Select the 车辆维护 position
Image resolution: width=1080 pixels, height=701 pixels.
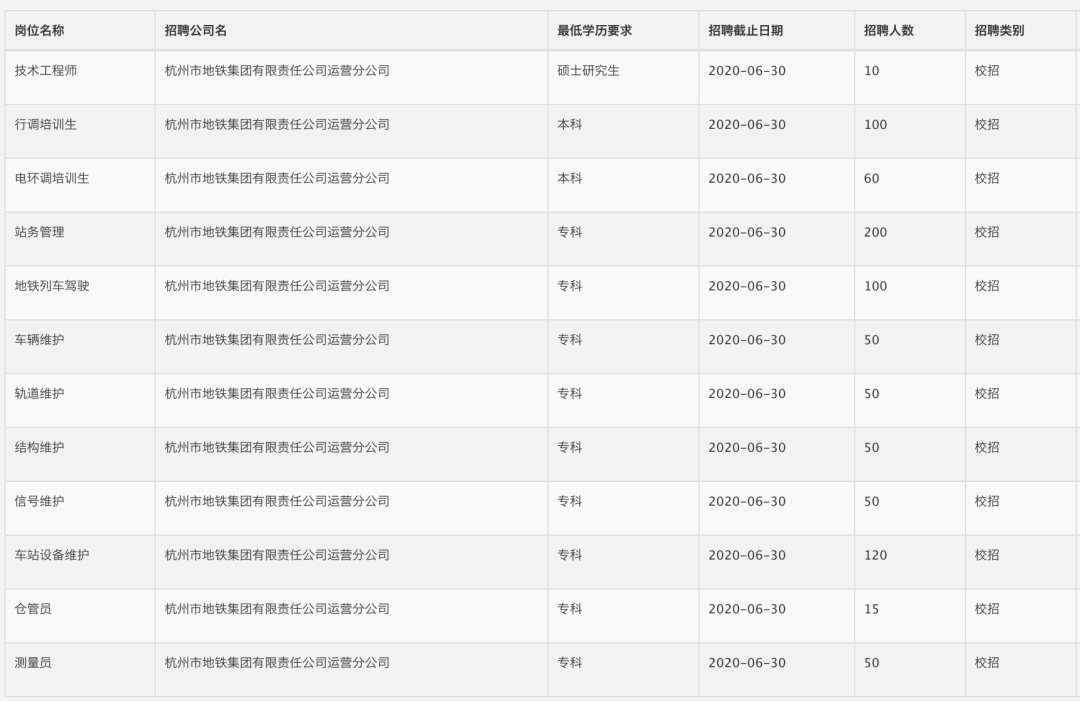(x=40, y=340)
